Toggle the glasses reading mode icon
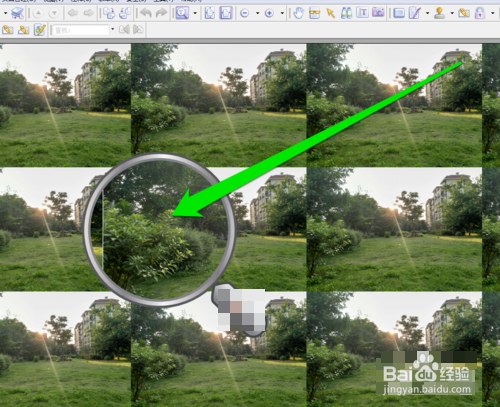Image resolution: width=500 pixels, height=407 pixels. tap(314, 13)
